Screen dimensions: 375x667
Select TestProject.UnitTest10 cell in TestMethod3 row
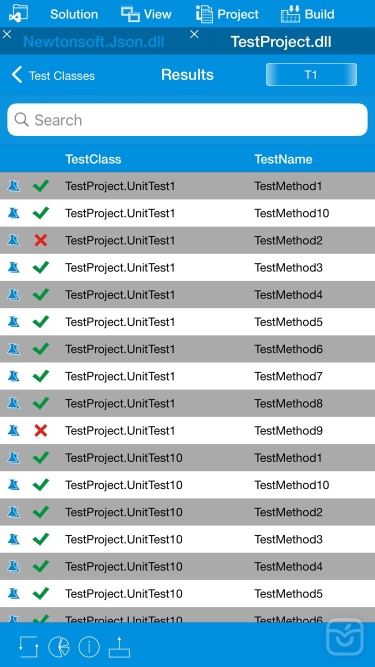point(124,539)
